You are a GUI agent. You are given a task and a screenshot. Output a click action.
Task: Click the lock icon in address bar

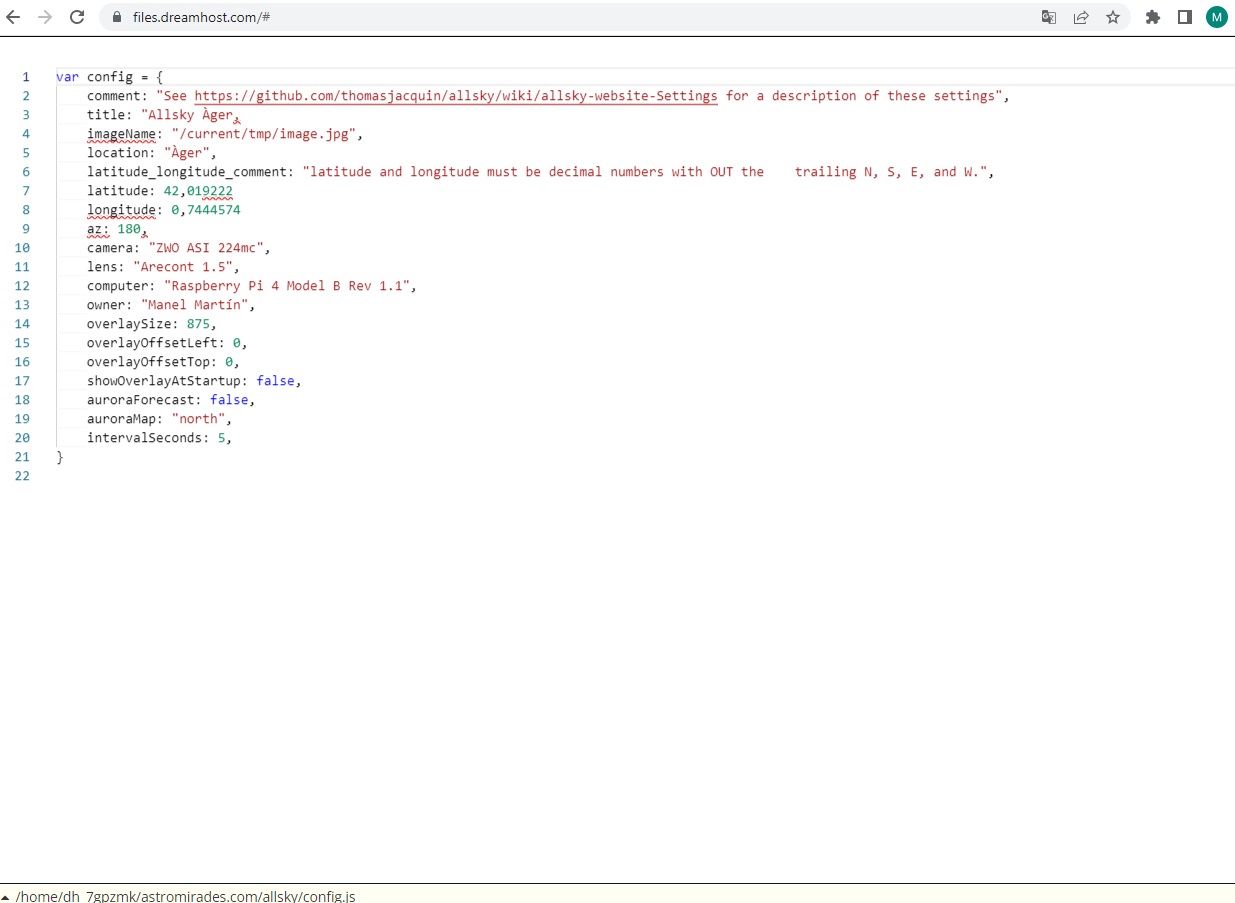[x=116, y=17]
